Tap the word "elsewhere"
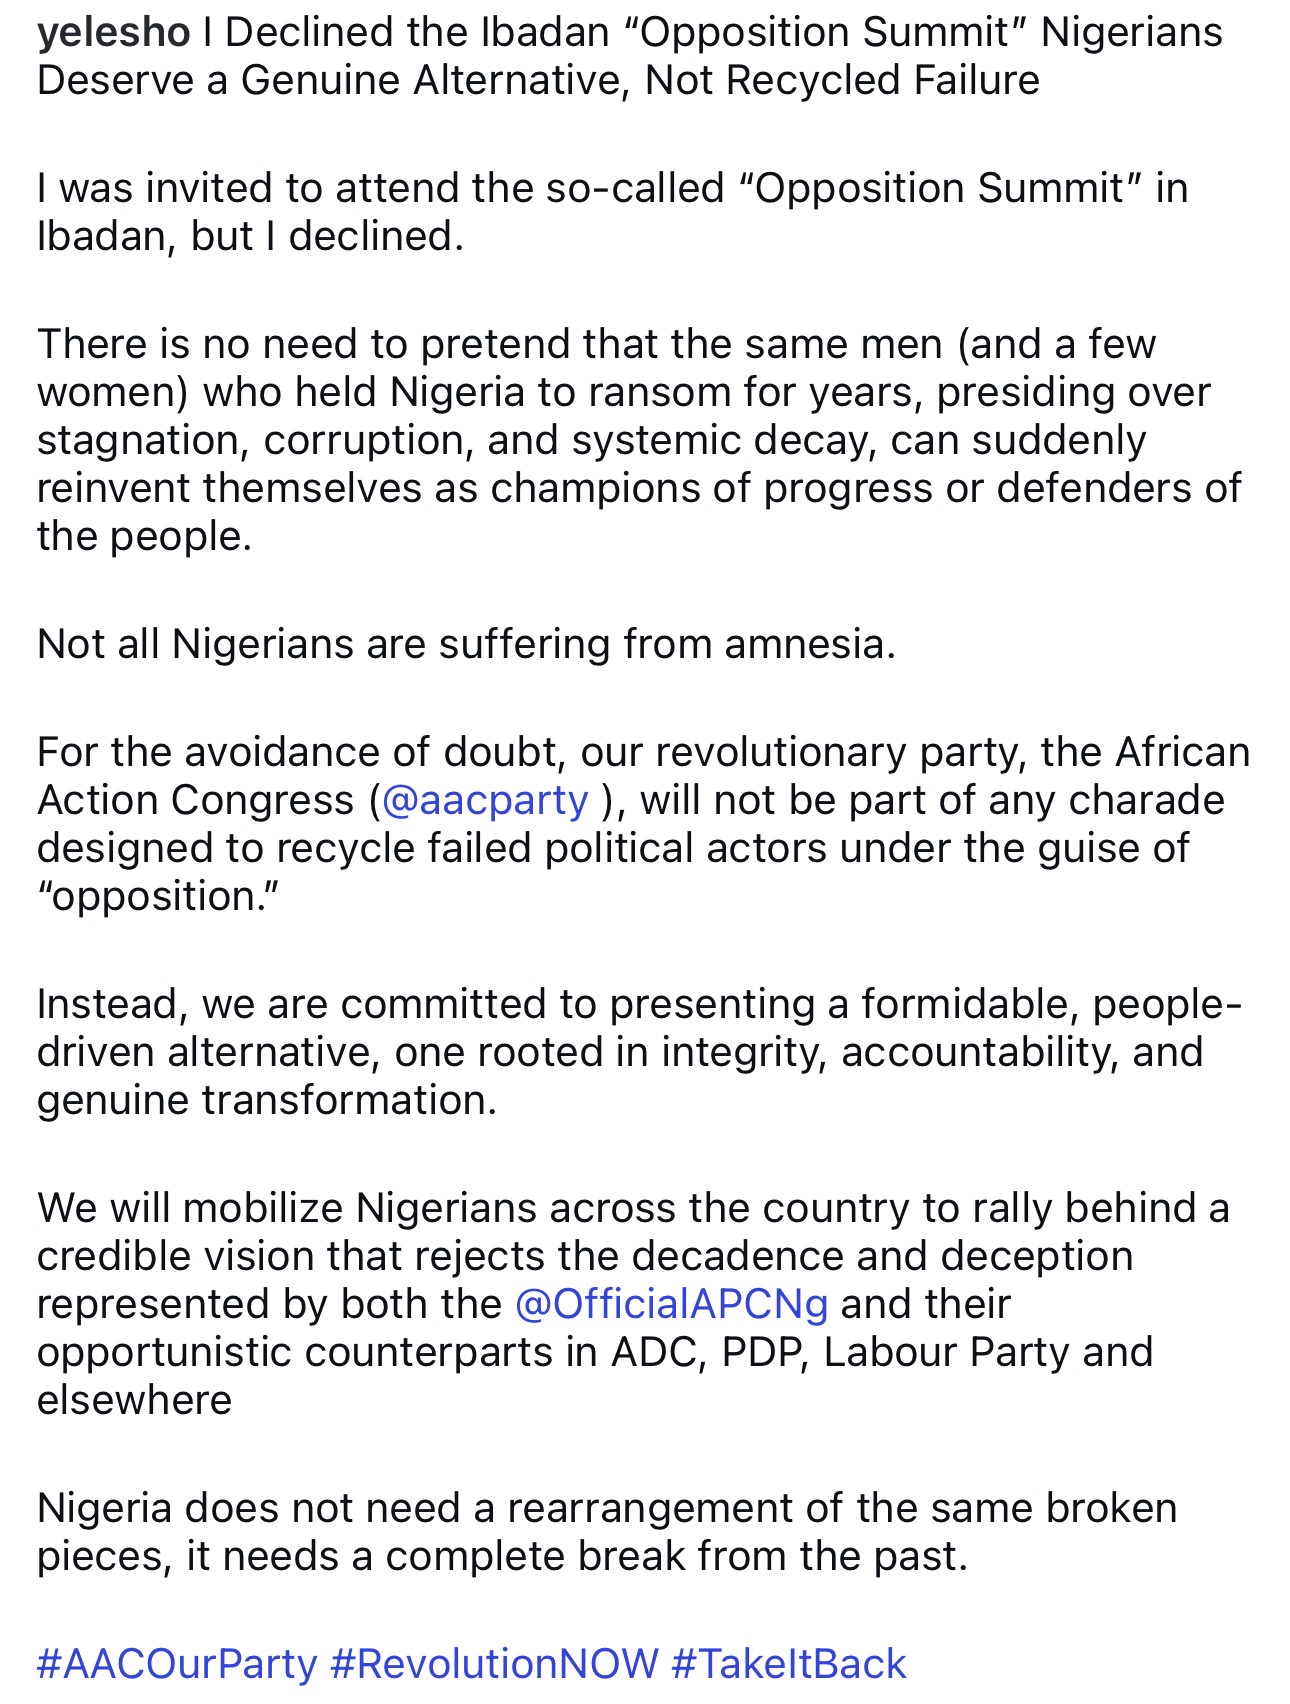The height and width of the screenshot is (1704, 1290). coord(134,1400)
